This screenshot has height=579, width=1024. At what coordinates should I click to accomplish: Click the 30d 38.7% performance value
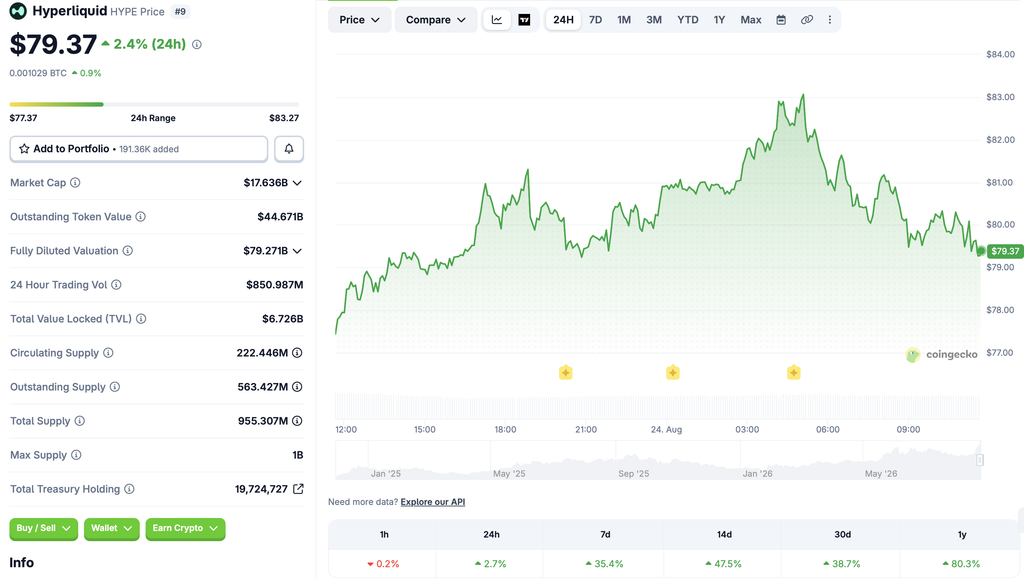pyautogui.click(x=842, y=563)
